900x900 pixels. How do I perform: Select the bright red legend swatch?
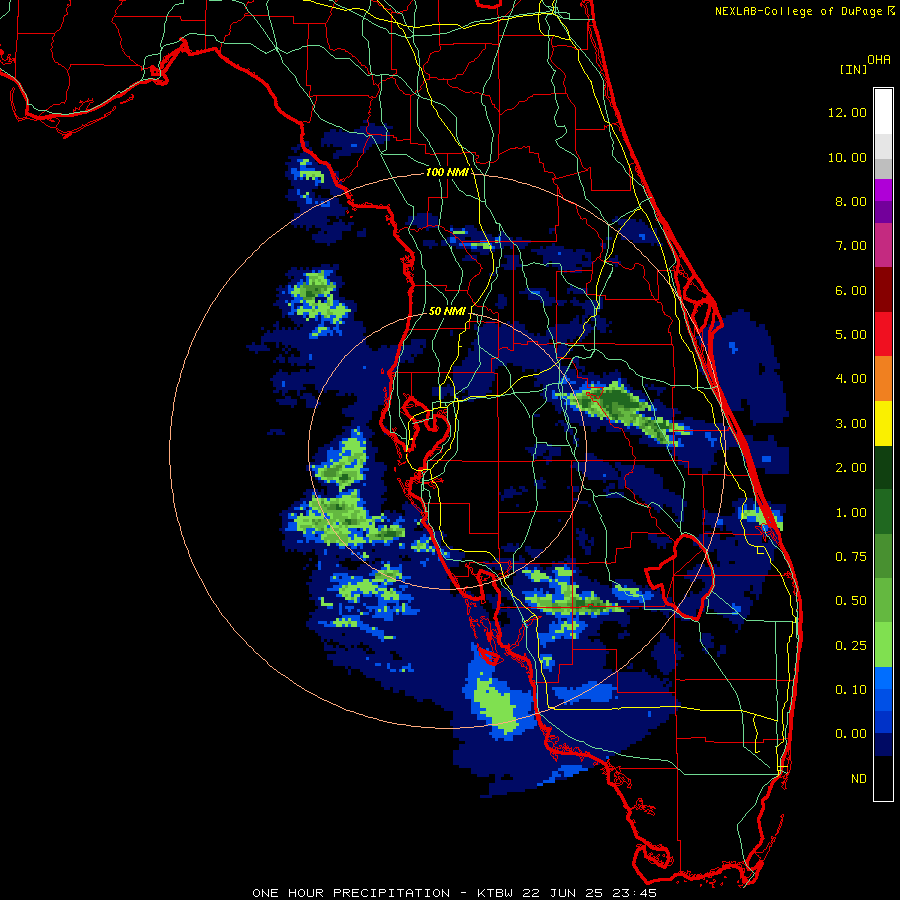[883, 334]
